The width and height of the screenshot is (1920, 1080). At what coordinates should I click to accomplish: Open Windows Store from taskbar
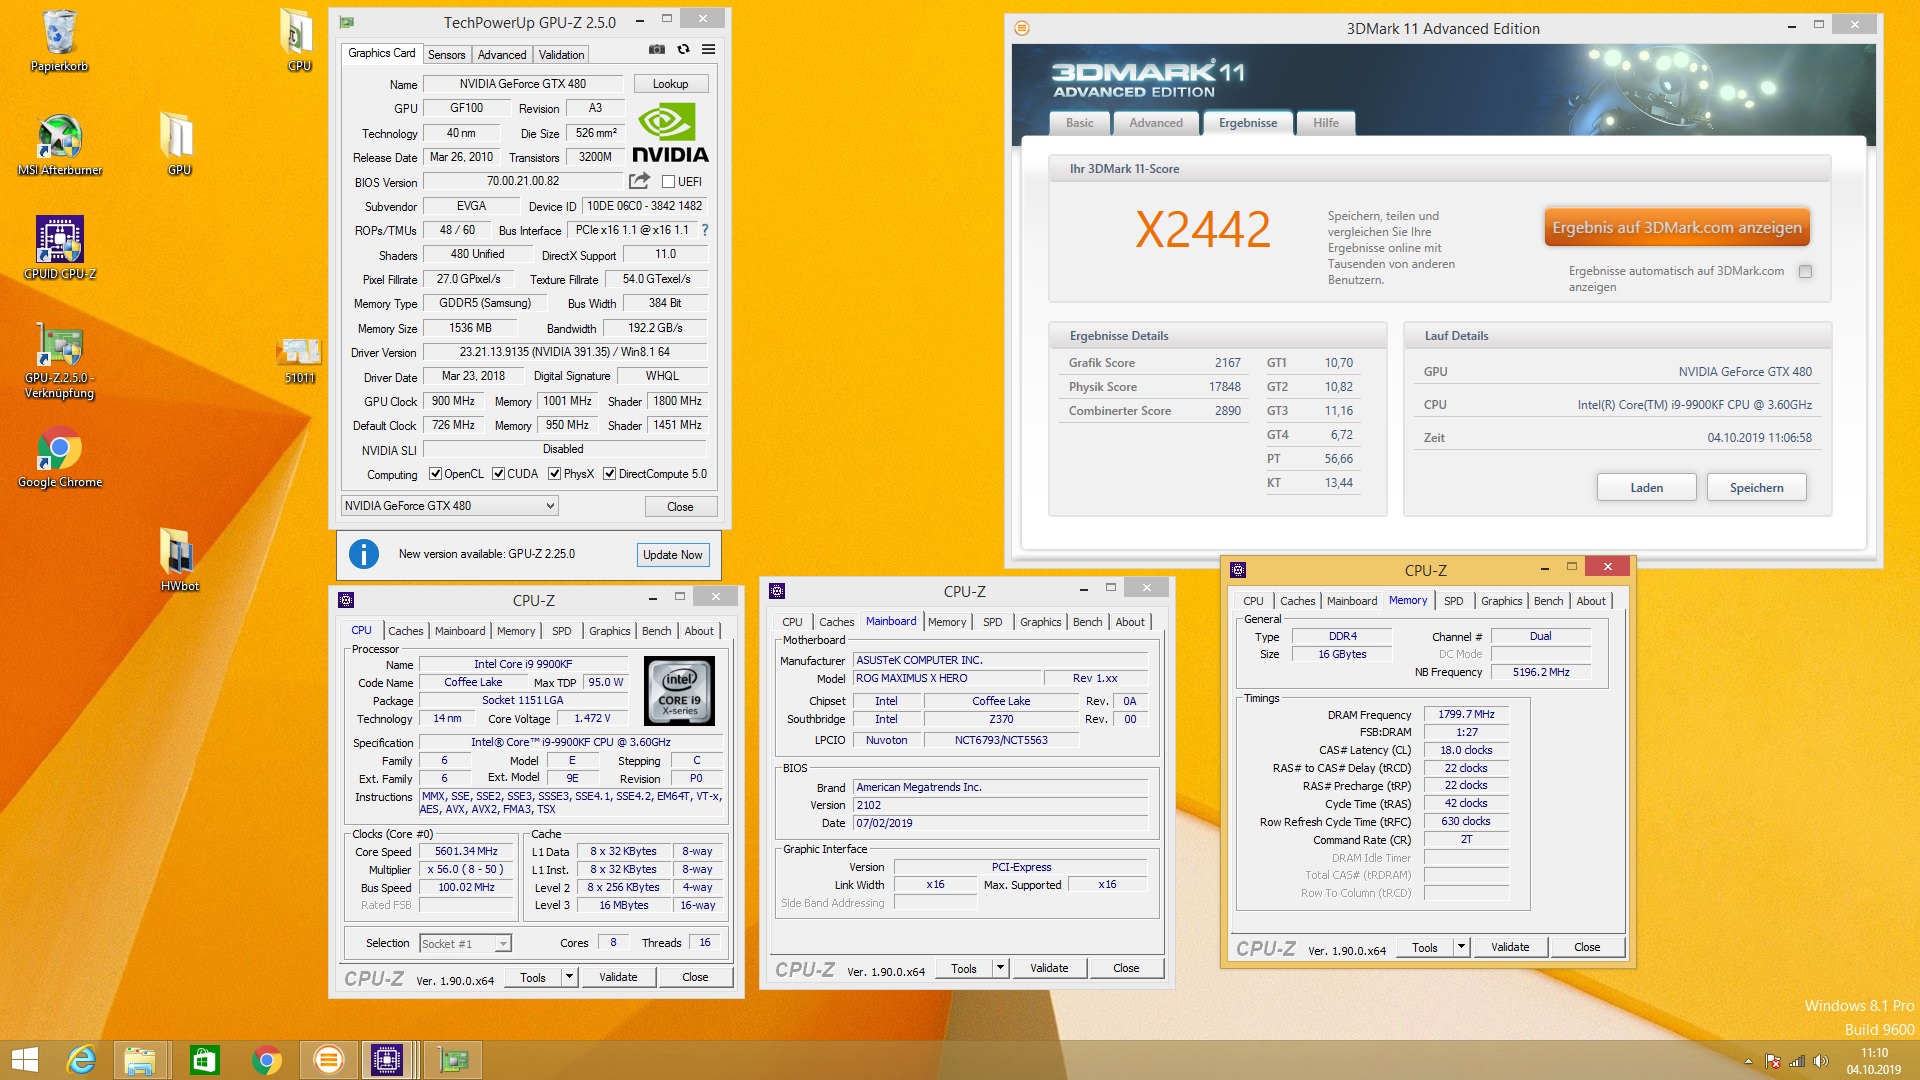coord(204,1060)
